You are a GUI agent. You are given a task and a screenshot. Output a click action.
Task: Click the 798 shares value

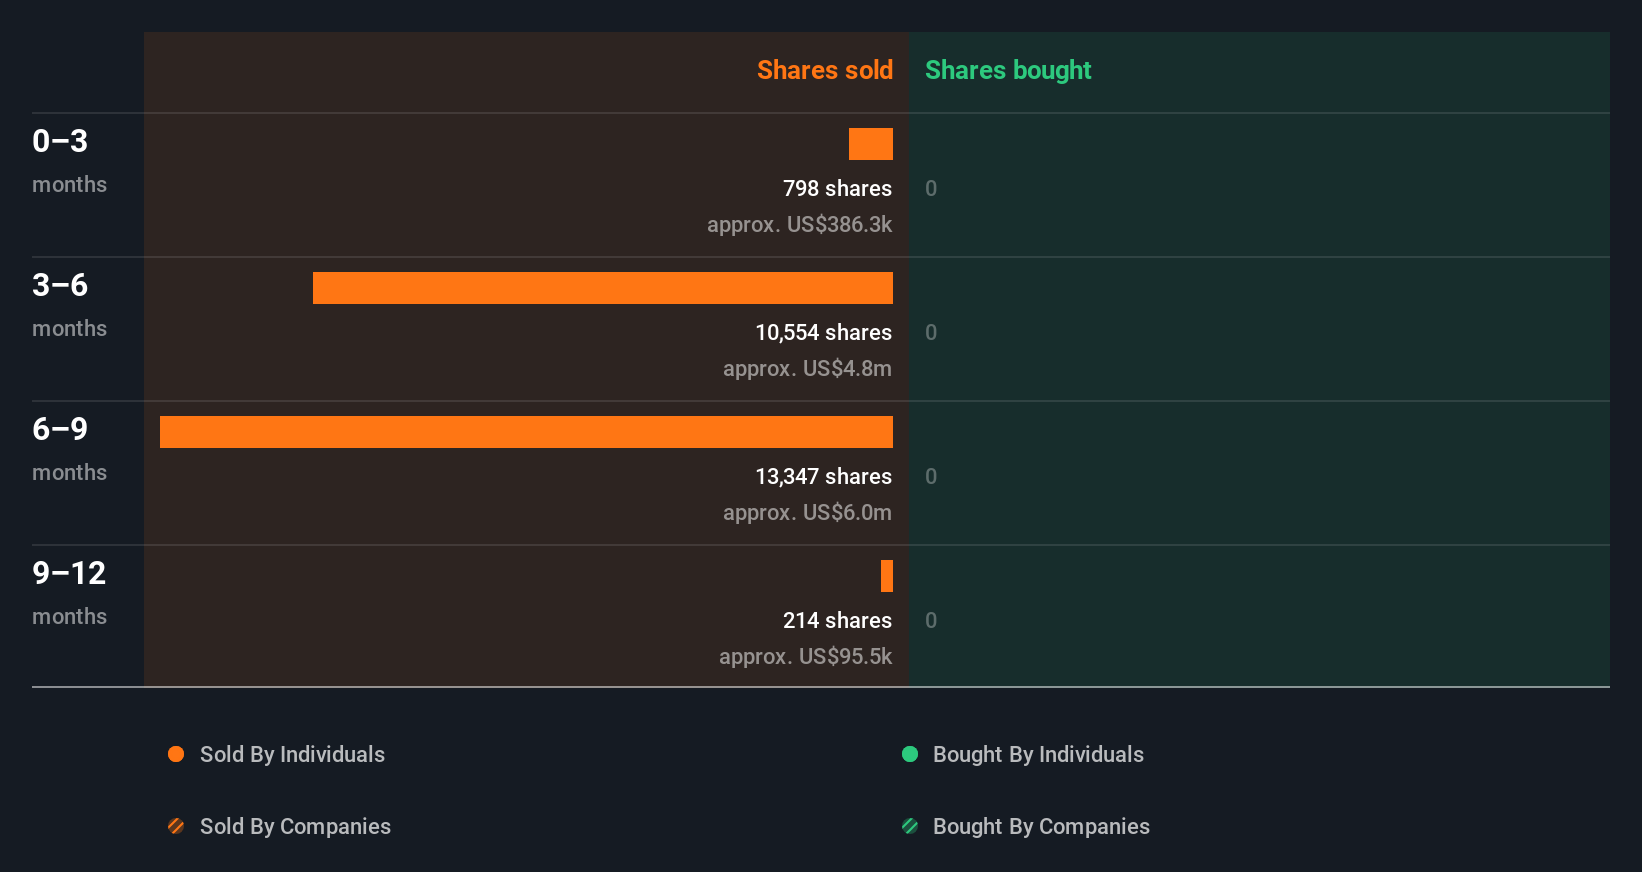(x=837, y=188)
